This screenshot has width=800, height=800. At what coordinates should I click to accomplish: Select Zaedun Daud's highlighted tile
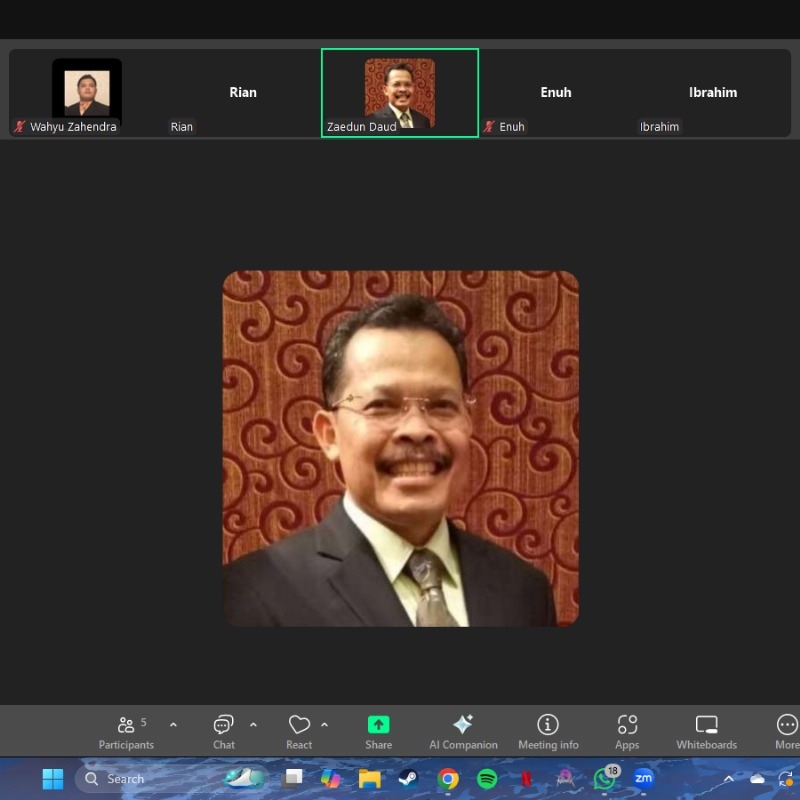click(400, 92)
